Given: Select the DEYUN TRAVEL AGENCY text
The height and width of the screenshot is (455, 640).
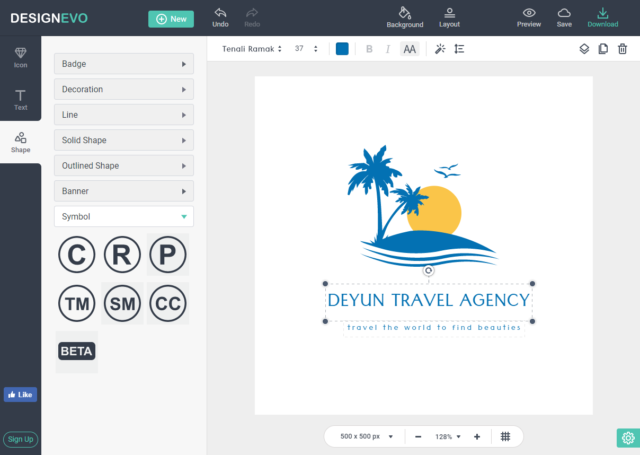Looking at the screenshot, I should tap(429, 301).
